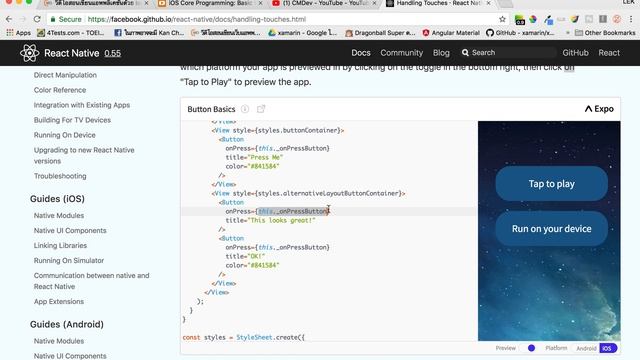Open the bookmarks overflow chevron
The image size is (640, 360).
[567, 33]
